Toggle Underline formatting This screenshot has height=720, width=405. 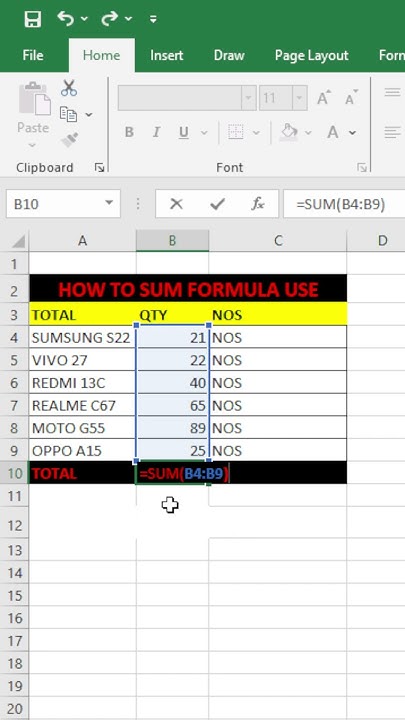coord(184,133)
